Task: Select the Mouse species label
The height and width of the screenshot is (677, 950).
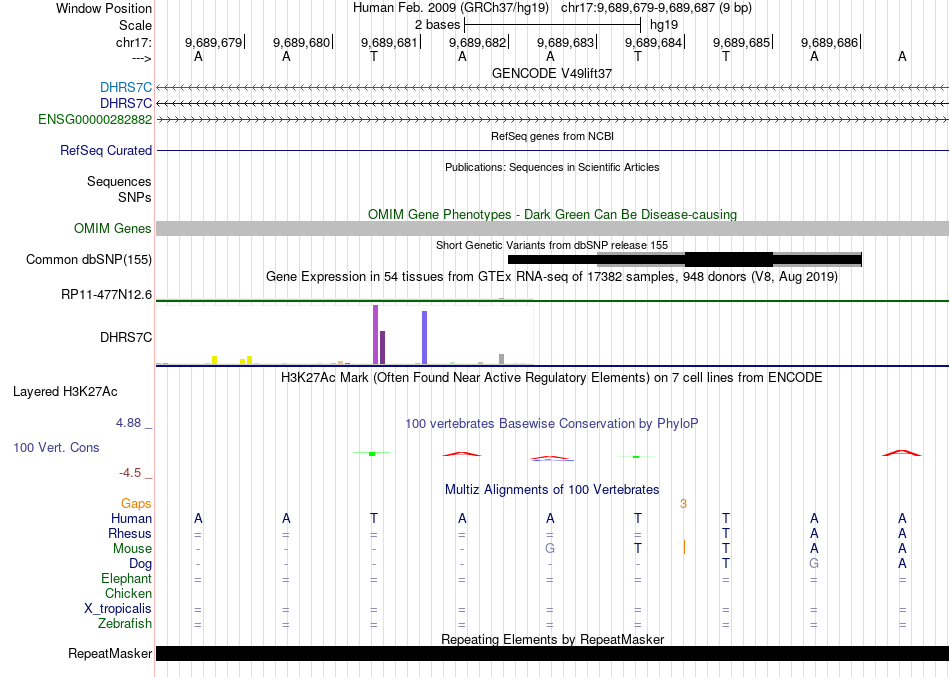Action: (x=132, y=549)
